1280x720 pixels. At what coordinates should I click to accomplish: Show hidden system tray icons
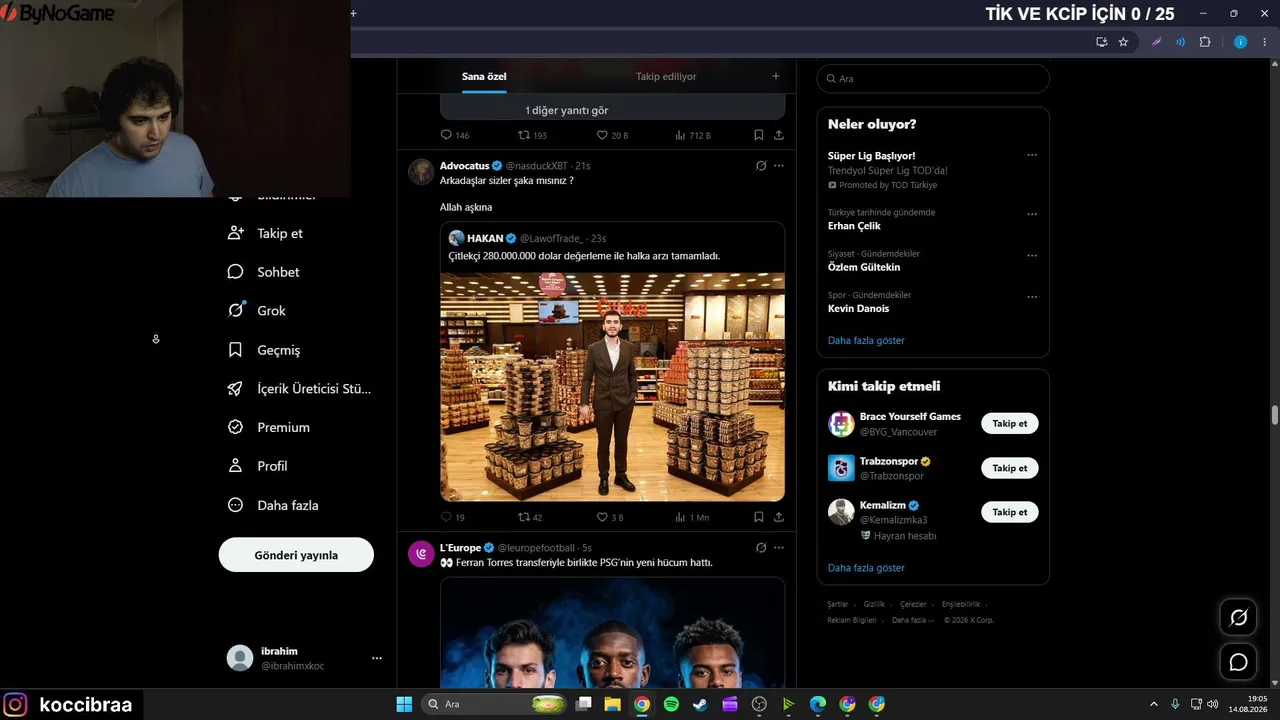point(1154,704)
